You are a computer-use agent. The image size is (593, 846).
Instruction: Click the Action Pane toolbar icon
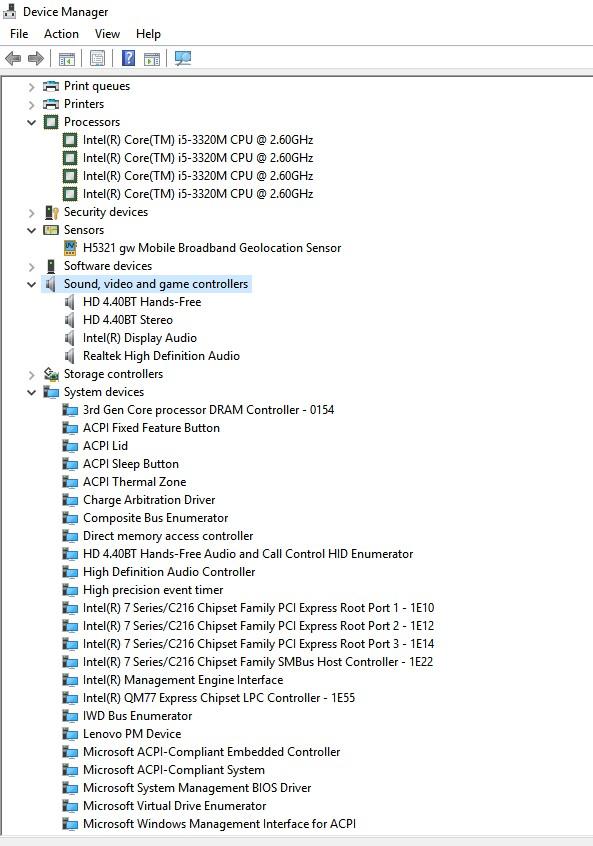[x=152, y=58]
